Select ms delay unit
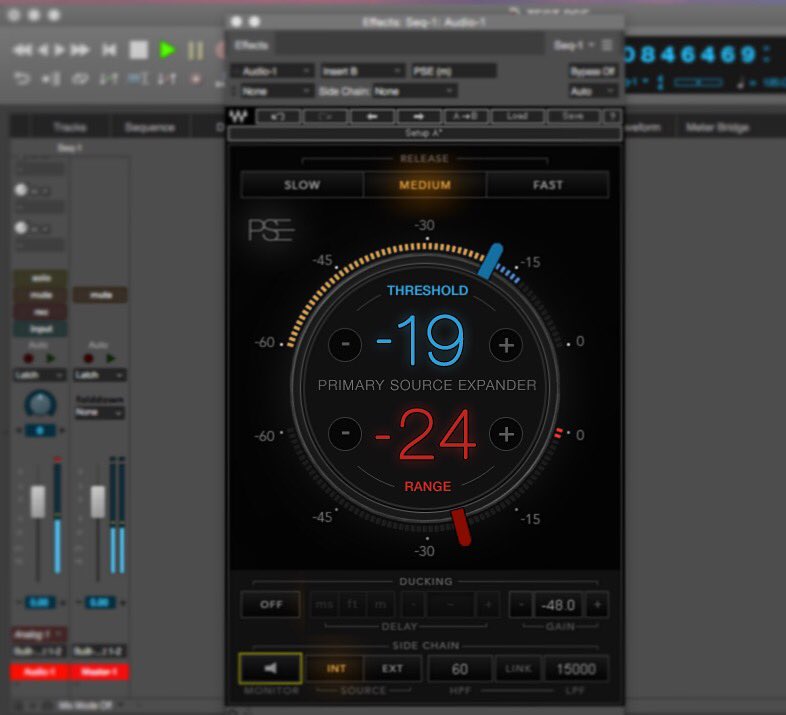This screenshot has width=786, height=715. coord(324,604)
